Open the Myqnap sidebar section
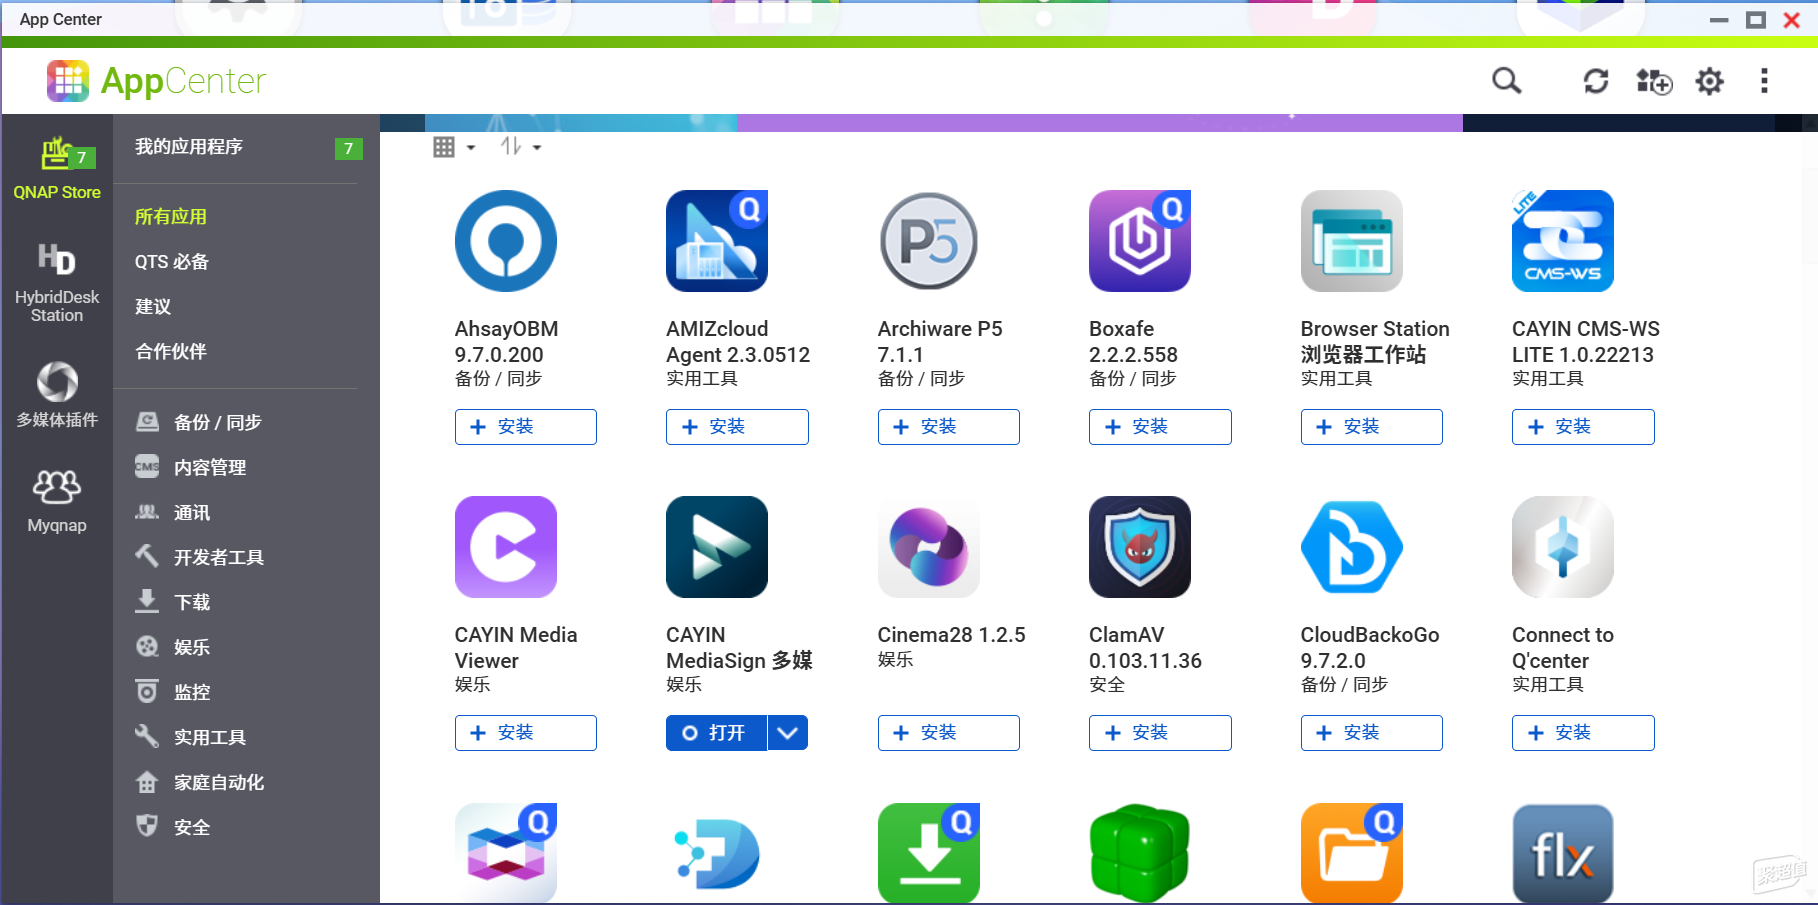 coord(57,501)
